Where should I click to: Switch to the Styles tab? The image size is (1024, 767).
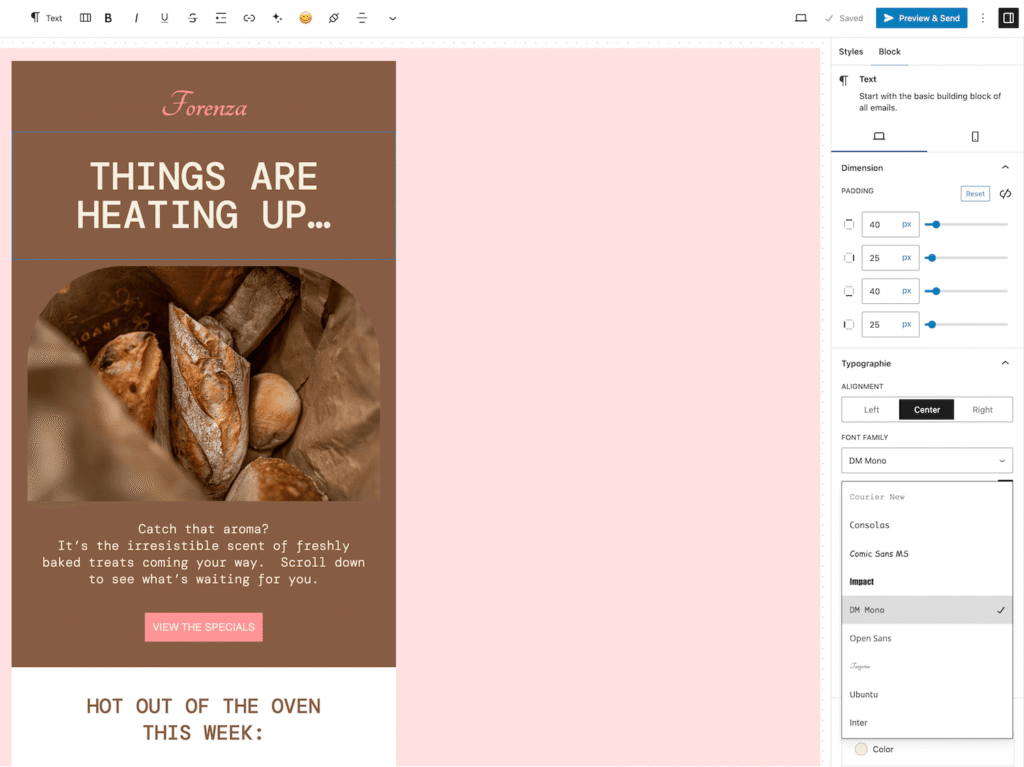[x=851, y=52]
